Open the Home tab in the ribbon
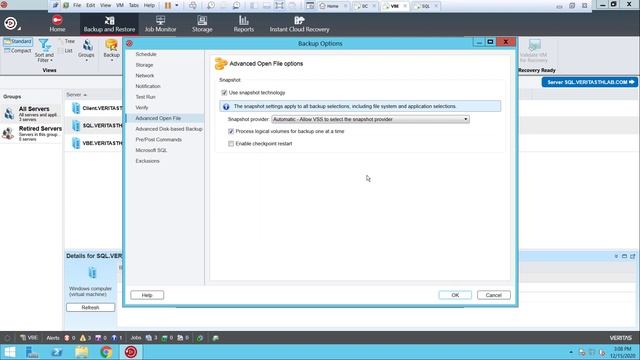640x360 pixels. (57, 24)
